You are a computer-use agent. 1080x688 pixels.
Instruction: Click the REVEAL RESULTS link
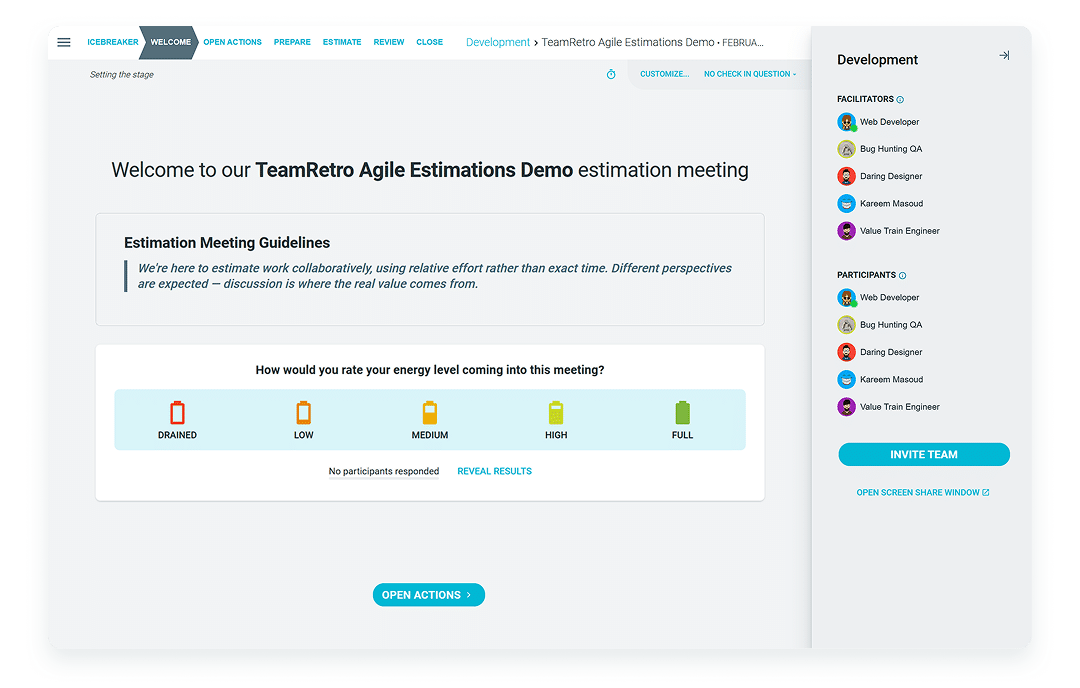click(494, 470)
